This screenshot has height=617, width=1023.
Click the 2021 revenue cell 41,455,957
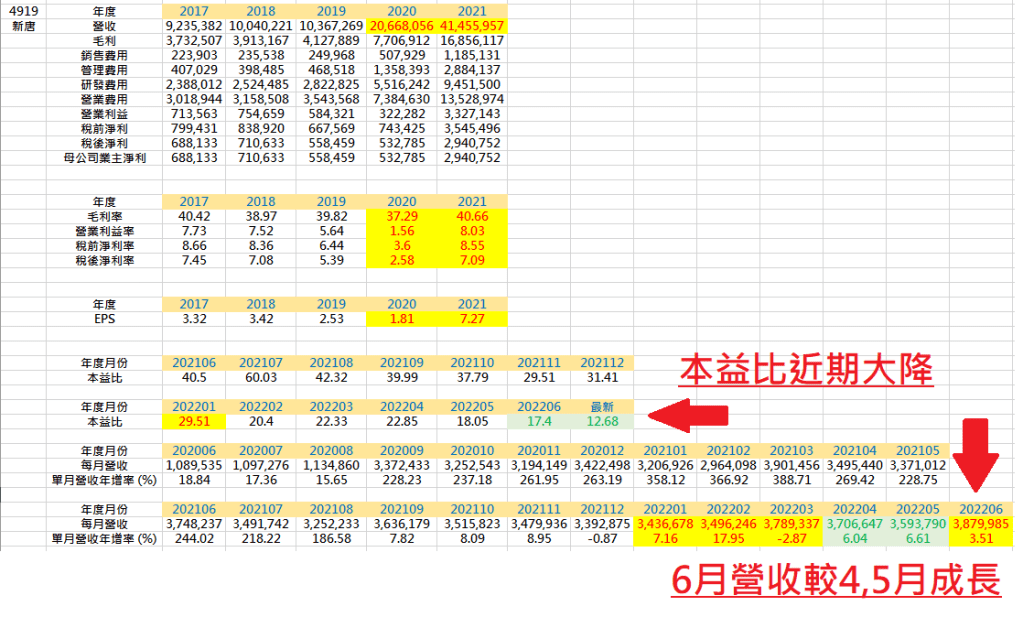tap(471, 24)
